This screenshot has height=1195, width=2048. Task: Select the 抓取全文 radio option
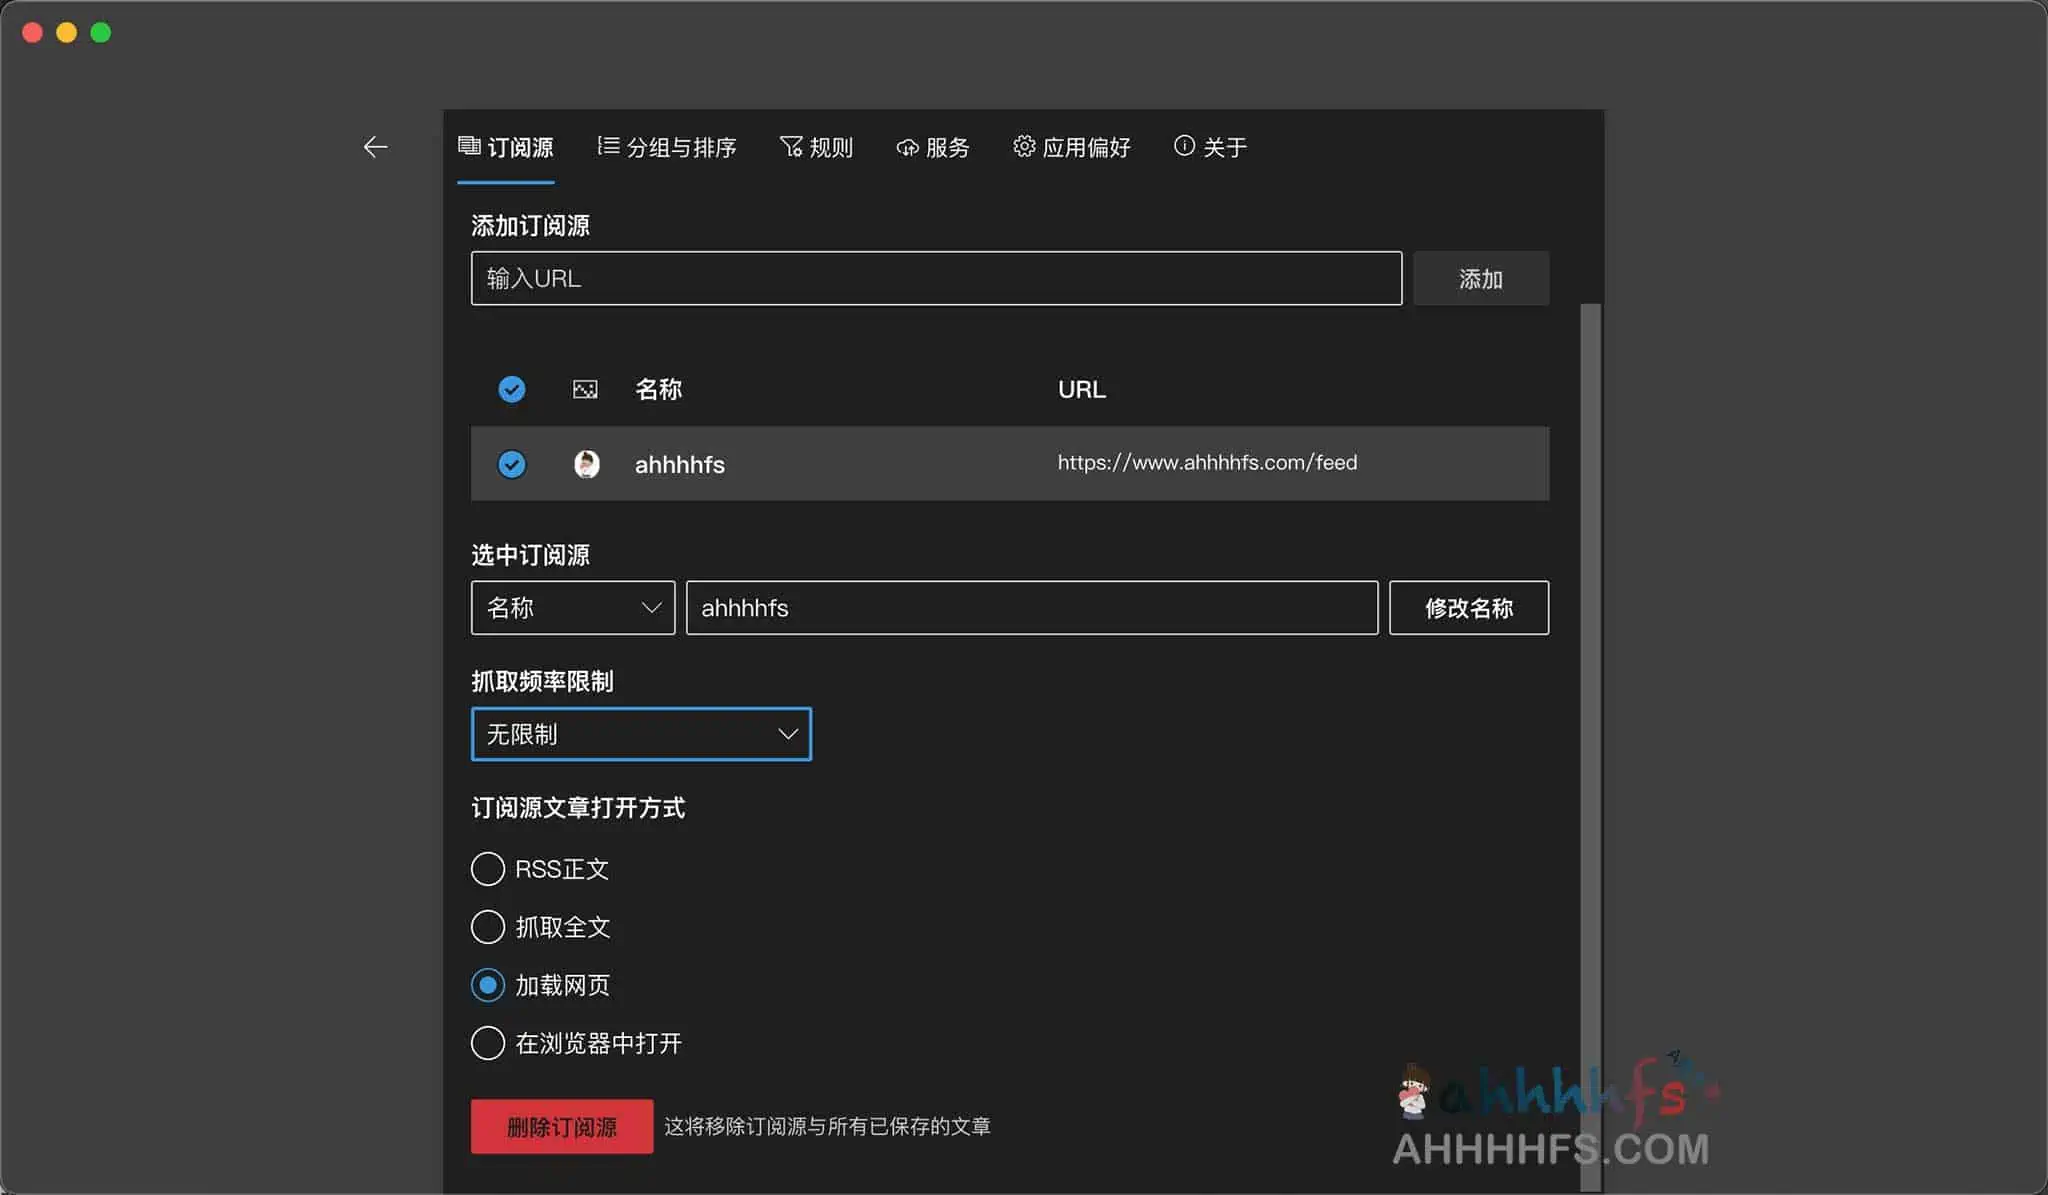488,927
